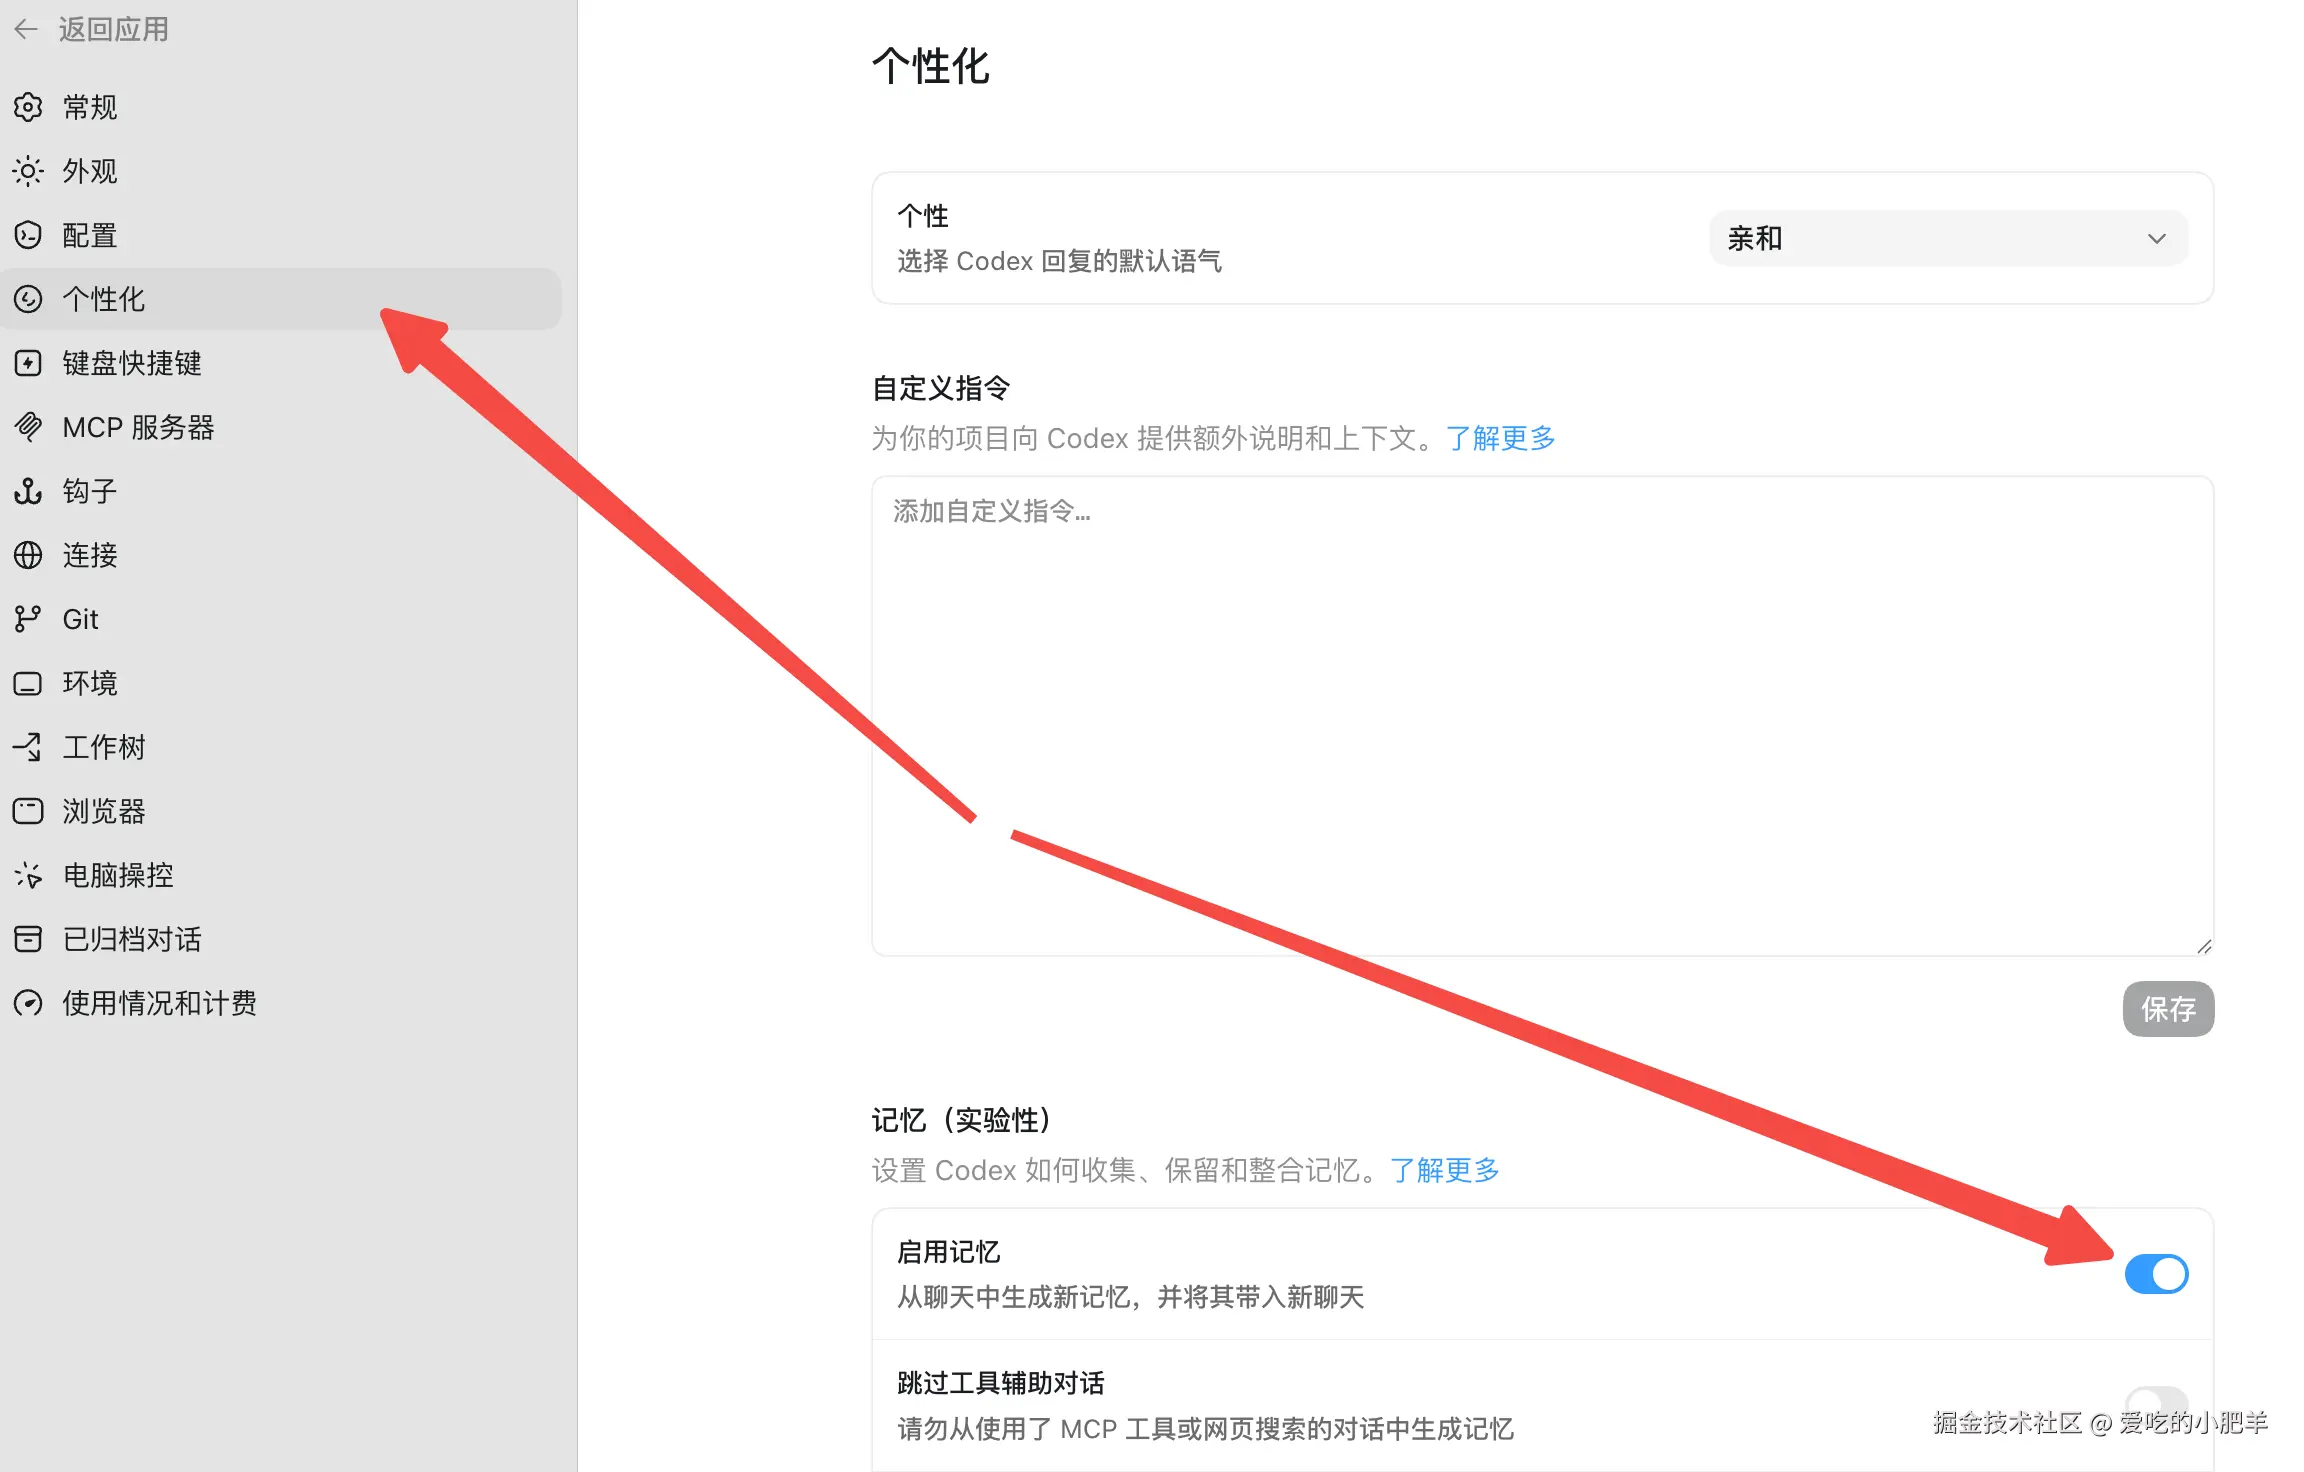The width and height of the screenshot is (2304, 1472).
Task: Click the 自定义指令 section title
Action: pyautogui.click(x=941, y=388)
